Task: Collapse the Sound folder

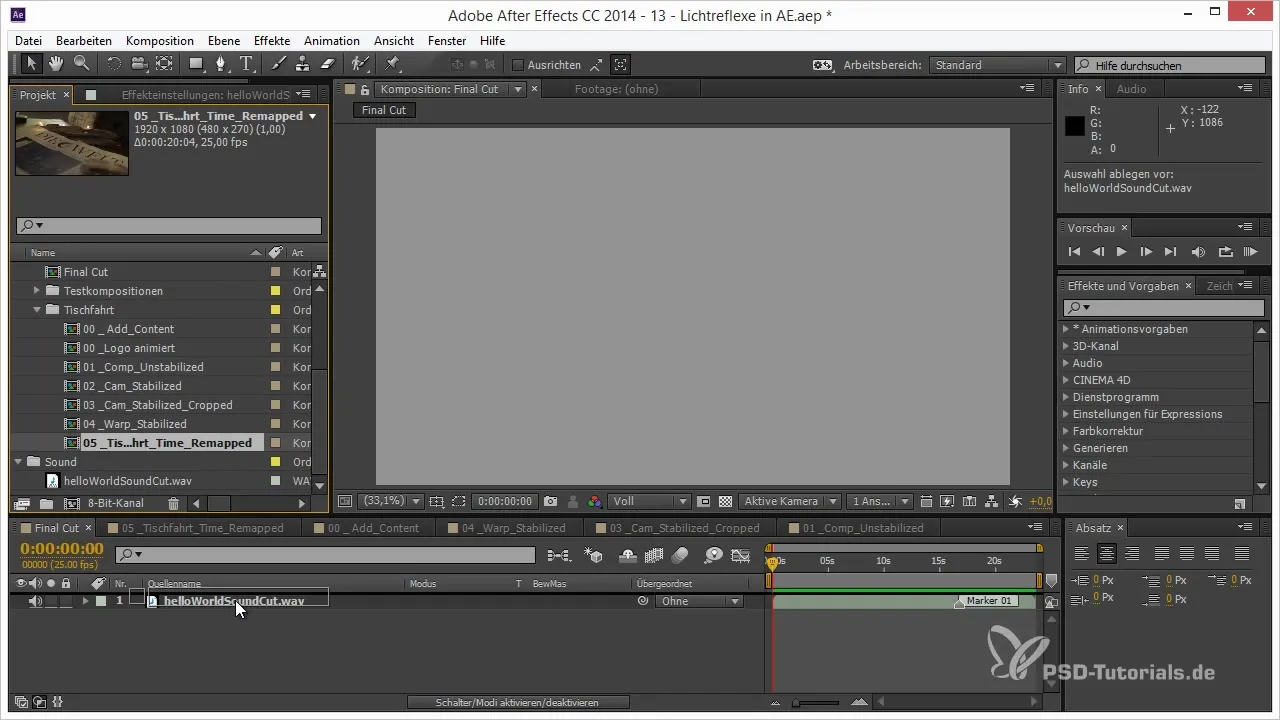Action: pyautogui.click(x=18, y=462)
